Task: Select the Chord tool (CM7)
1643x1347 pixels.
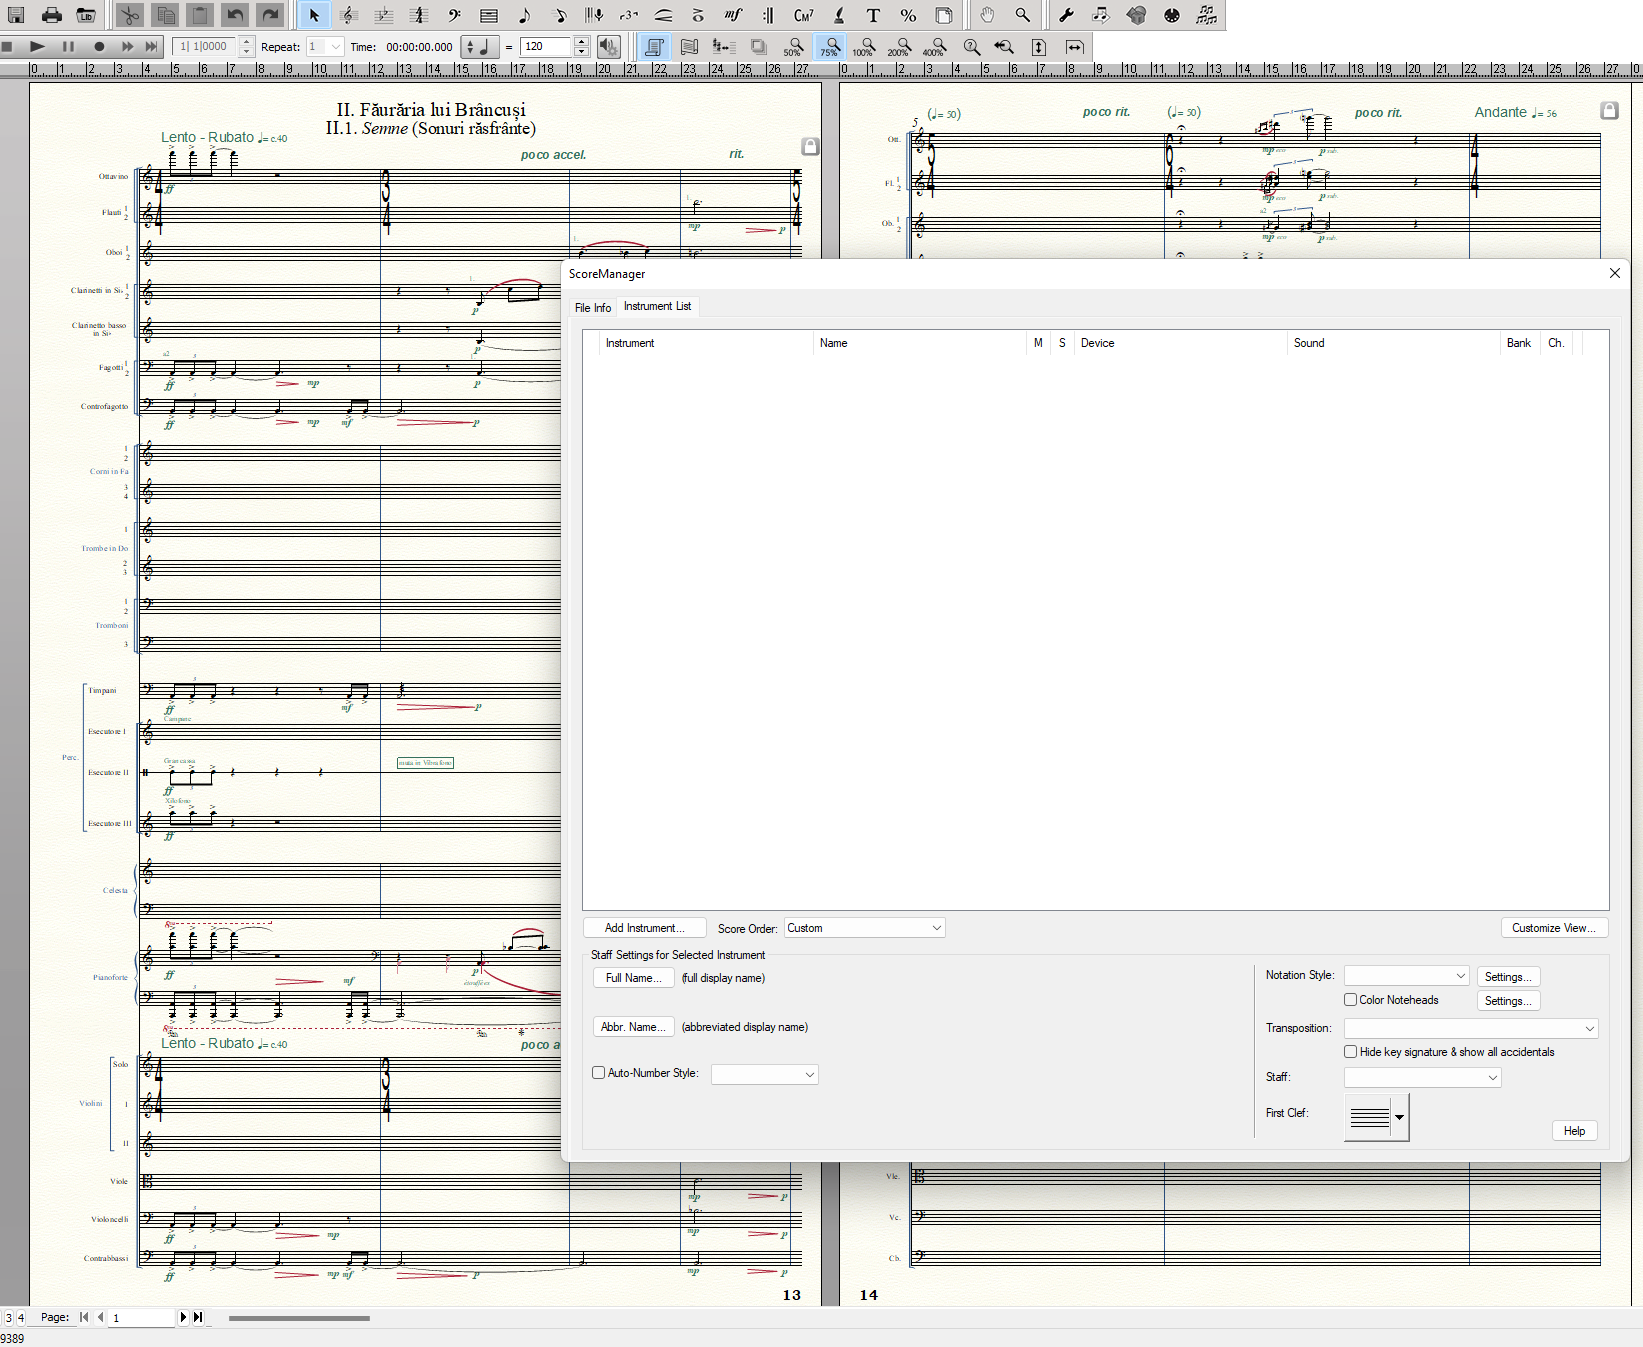Action: coord(803,15)
